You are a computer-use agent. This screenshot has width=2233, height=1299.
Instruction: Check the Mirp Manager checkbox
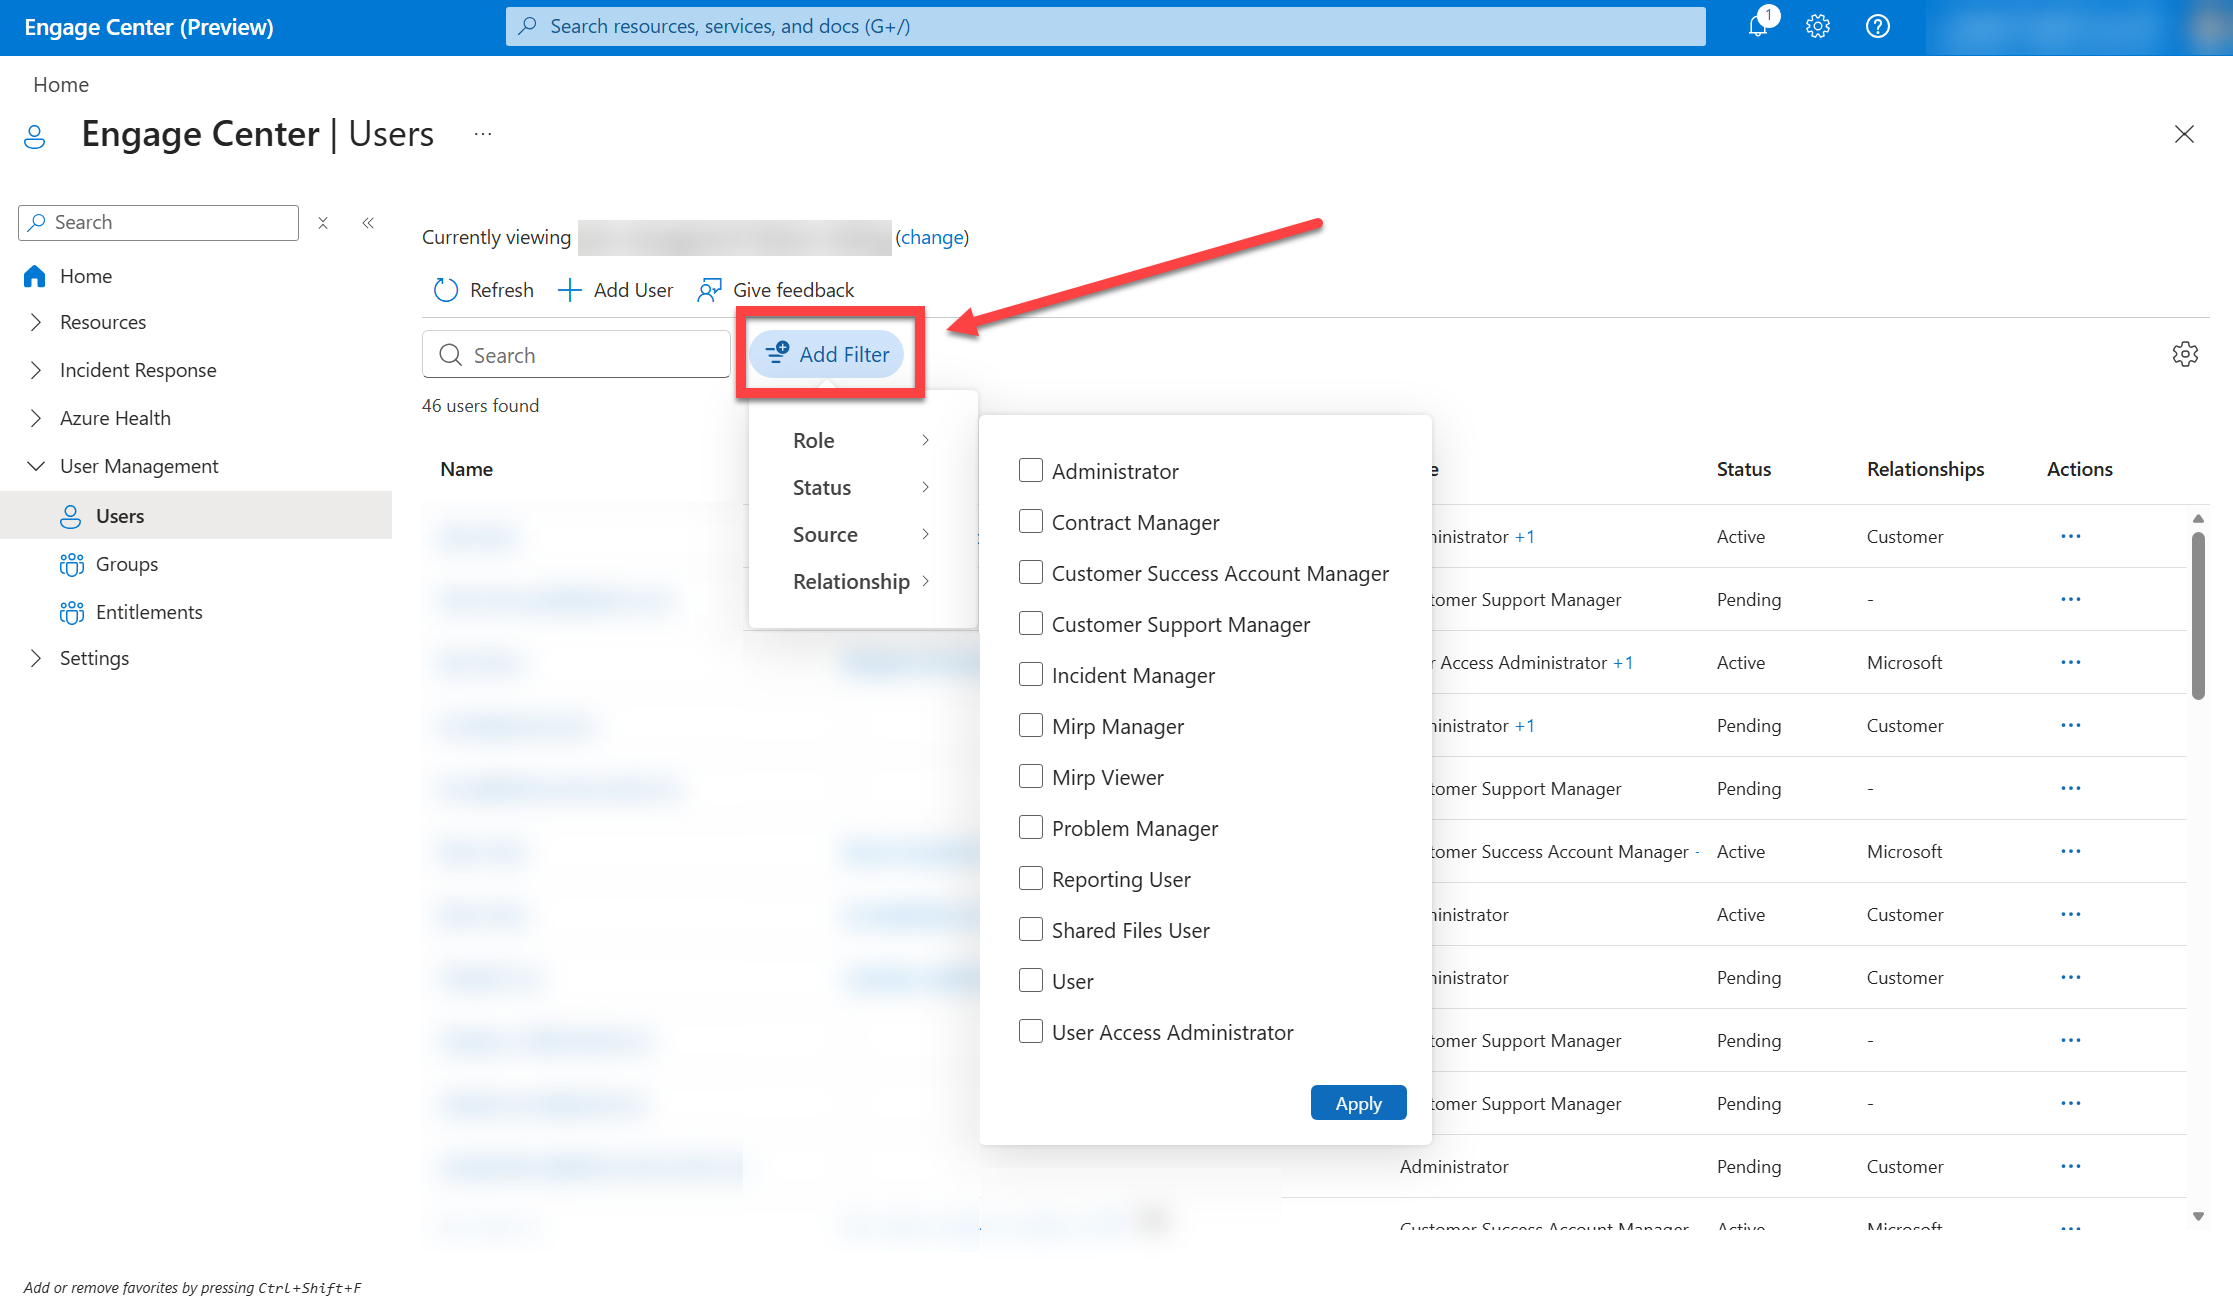point(1031,725)
